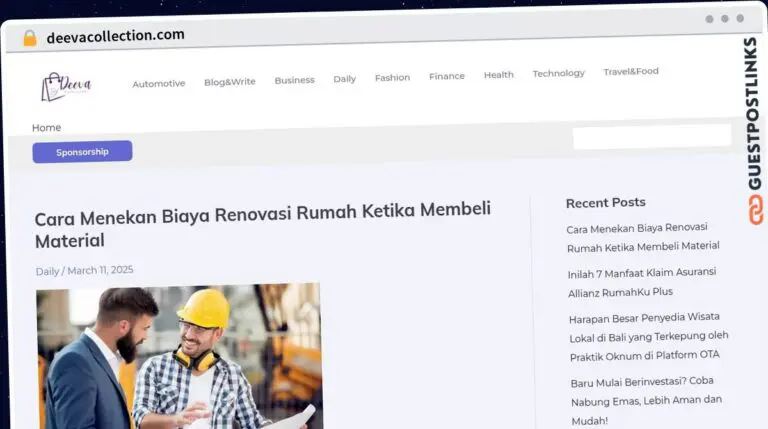The width and height of the screenshot is (768, 429).
Task: Open recent post about Nabung Emas
Action: 645,400
